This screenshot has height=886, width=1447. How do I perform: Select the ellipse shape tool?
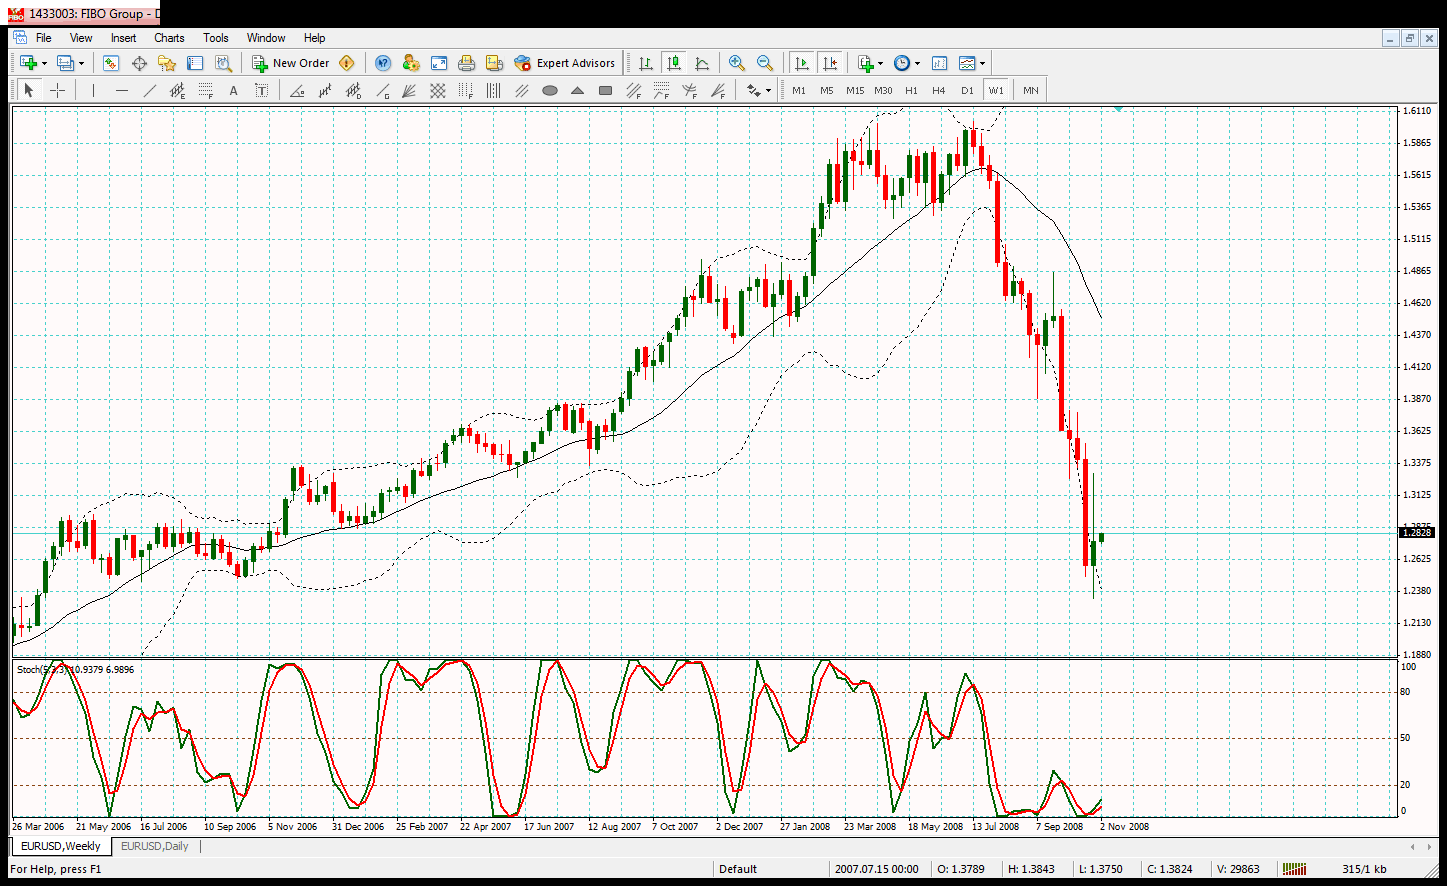(549, 90)
